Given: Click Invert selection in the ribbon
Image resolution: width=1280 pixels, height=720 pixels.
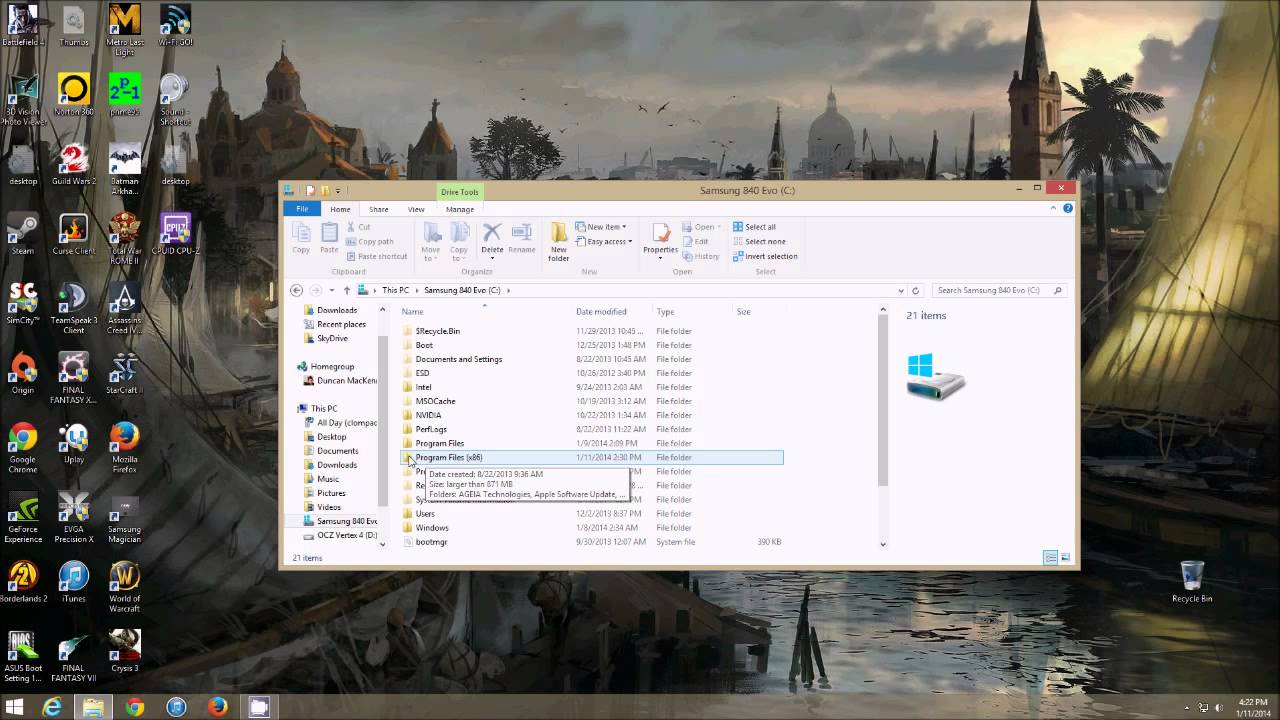Looking at the screenshot, I should (x=764, y=256).
